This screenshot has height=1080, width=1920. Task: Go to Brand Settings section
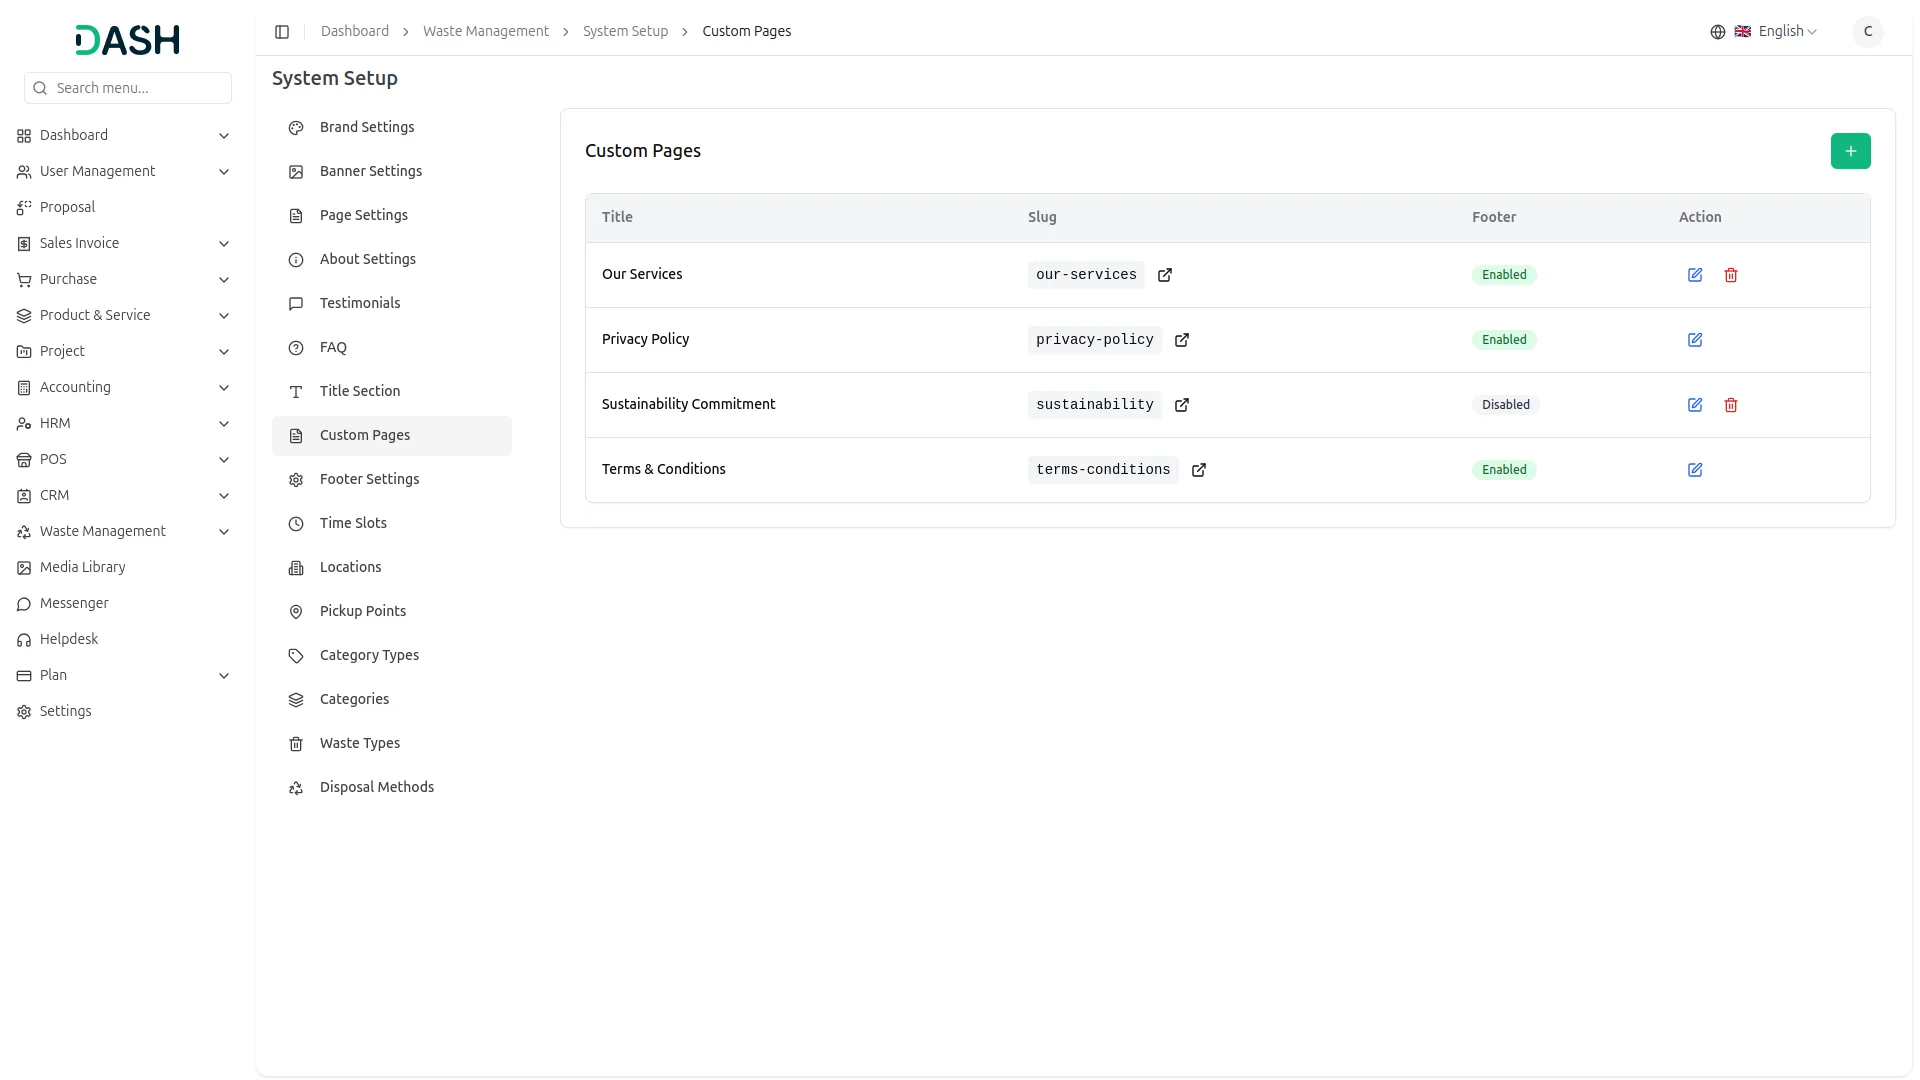366,127
